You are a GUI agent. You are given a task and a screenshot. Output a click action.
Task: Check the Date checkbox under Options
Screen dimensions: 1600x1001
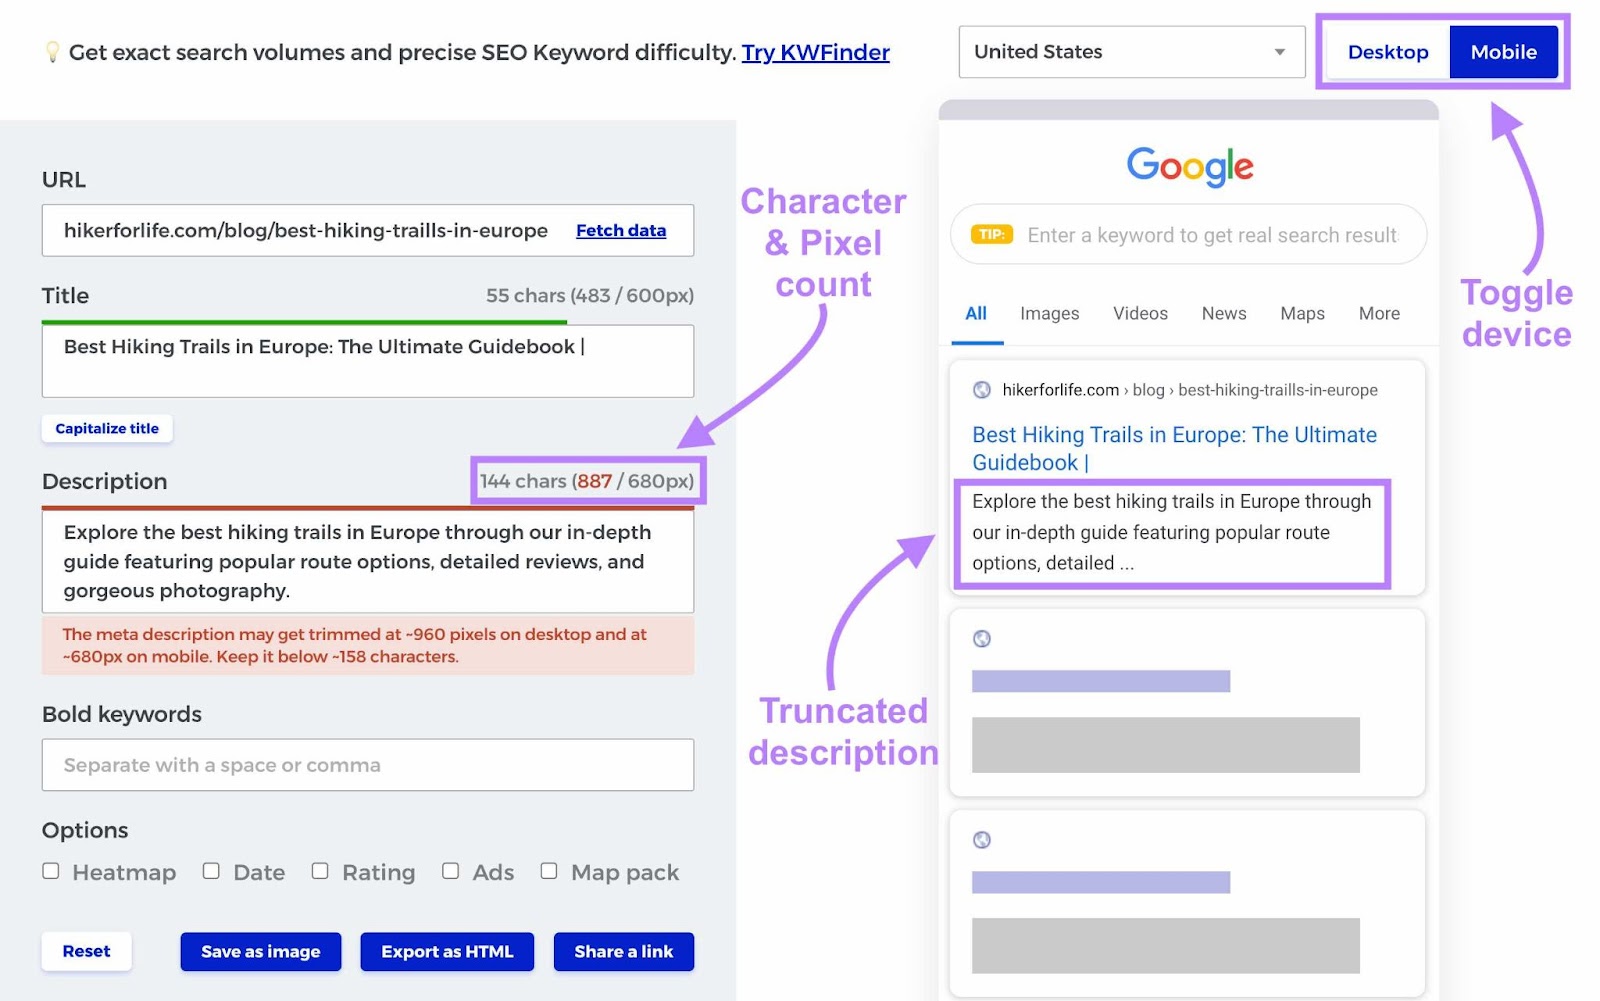(211, 870)
